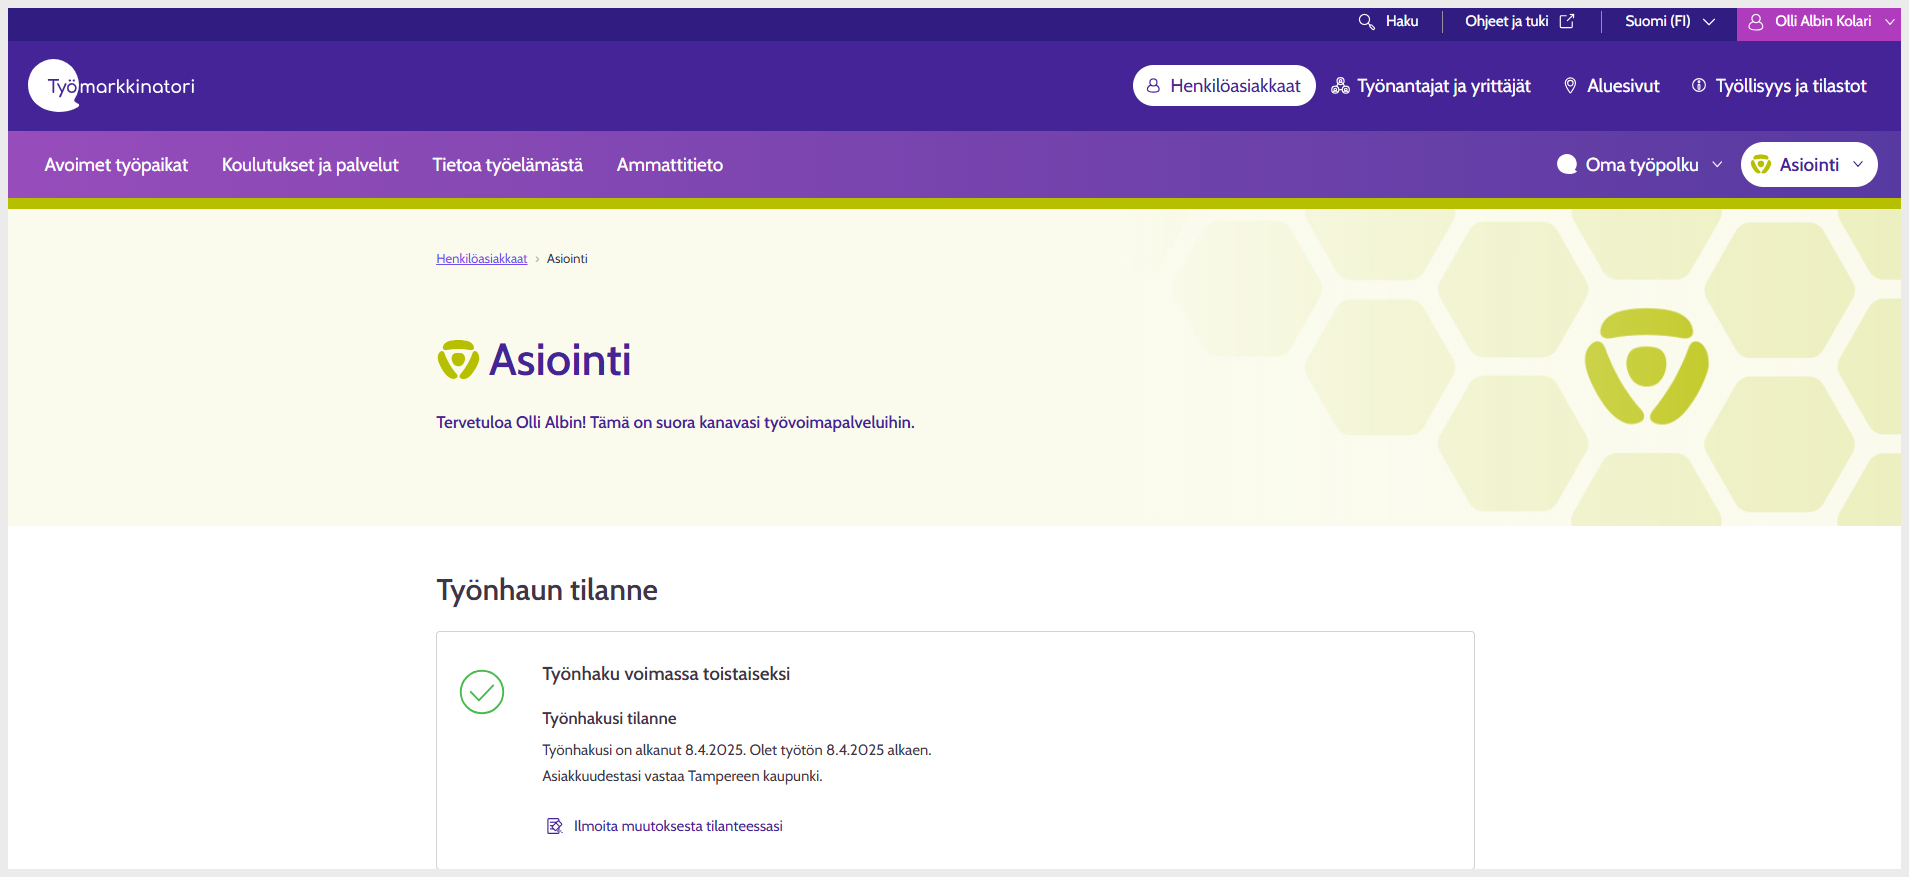Click Ilmoita muutoksesta tilanteessasi link
Screen dimensions: 1909x877
(x=678, y=826)
